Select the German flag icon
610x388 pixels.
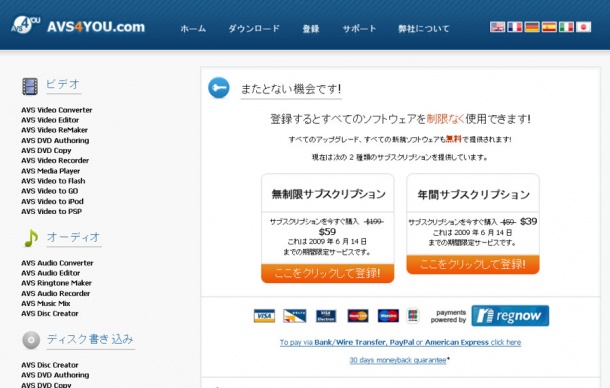click(532, 27)
